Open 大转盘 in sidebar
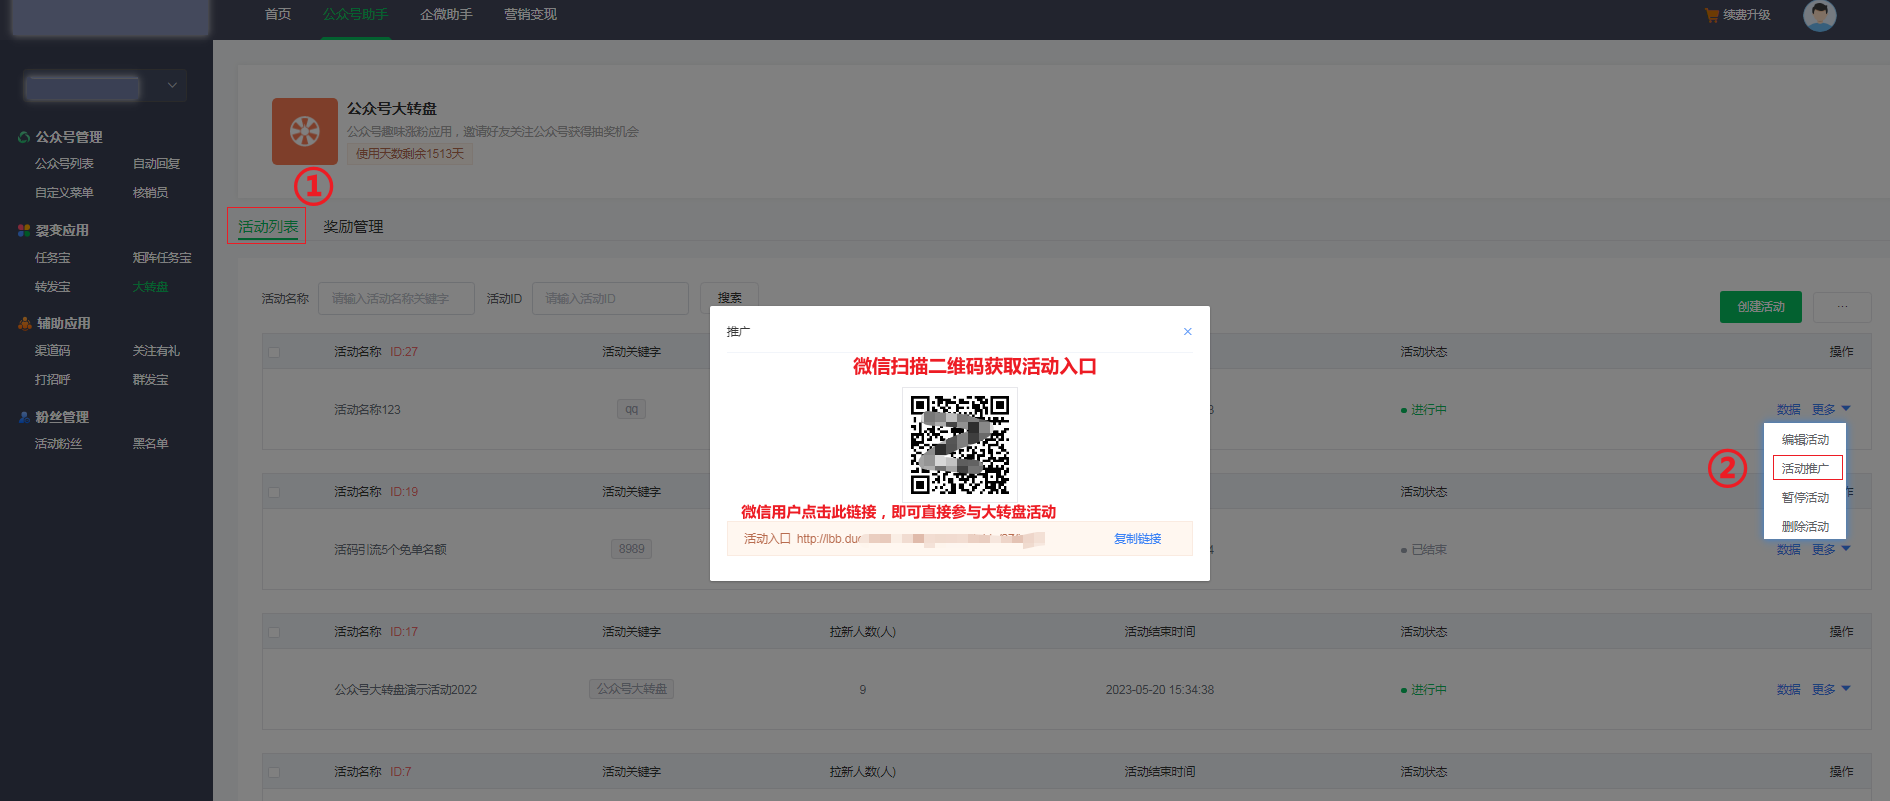The image size is (1890, 801). pyautogui.click(x=150, y=286)
